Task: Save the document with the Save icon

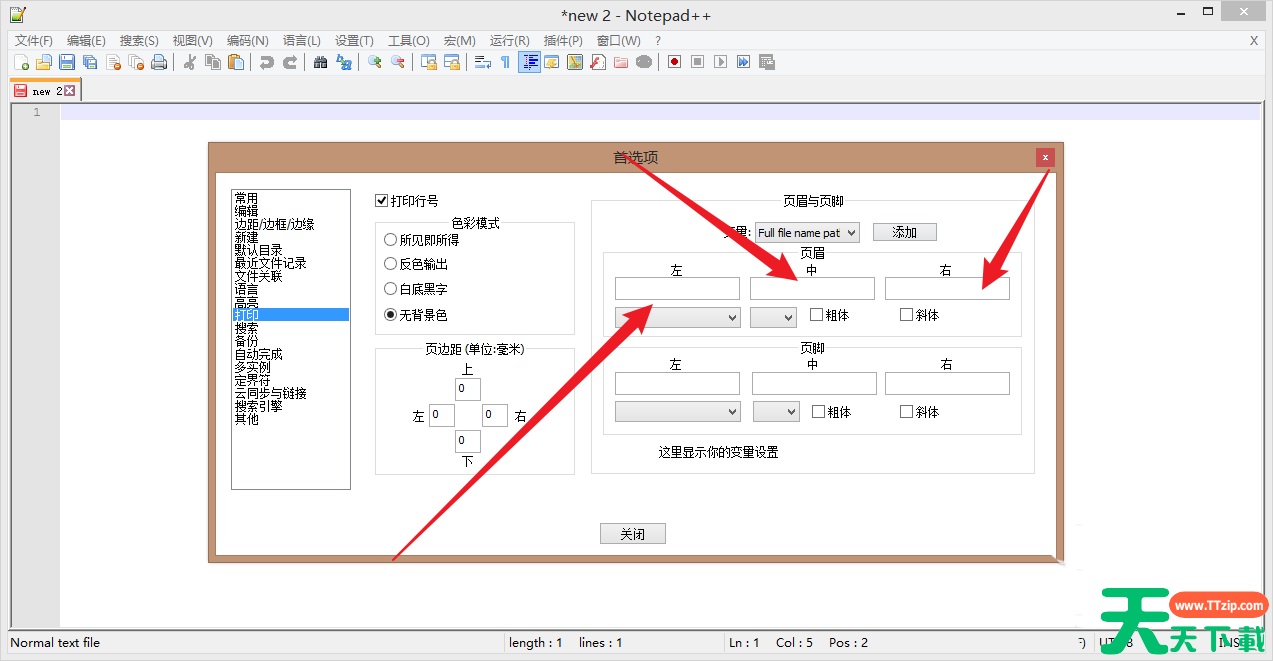Action: point(64,62)
